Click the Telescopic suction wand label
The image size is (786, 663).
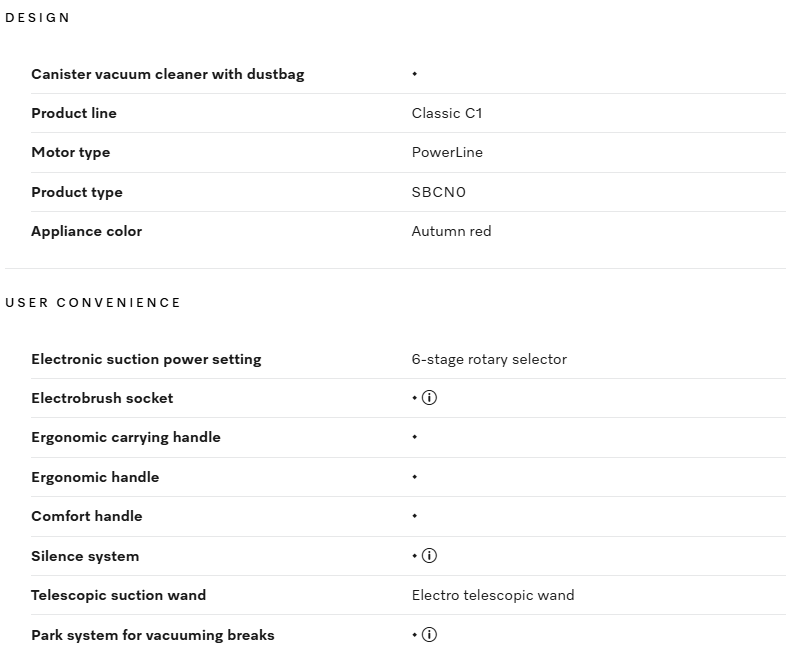[x=119, y=595]
